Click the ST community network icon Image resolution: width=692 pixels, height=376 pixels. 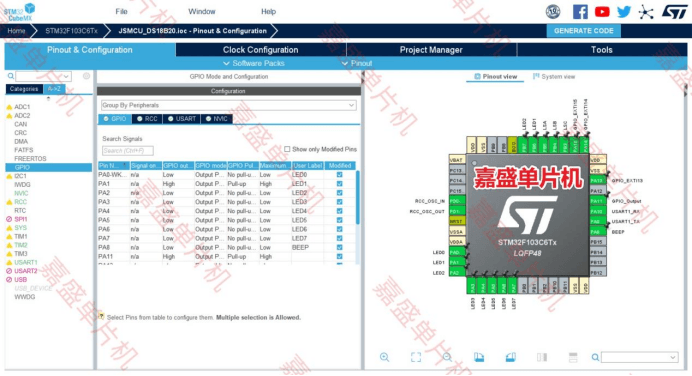click(646, 12)
